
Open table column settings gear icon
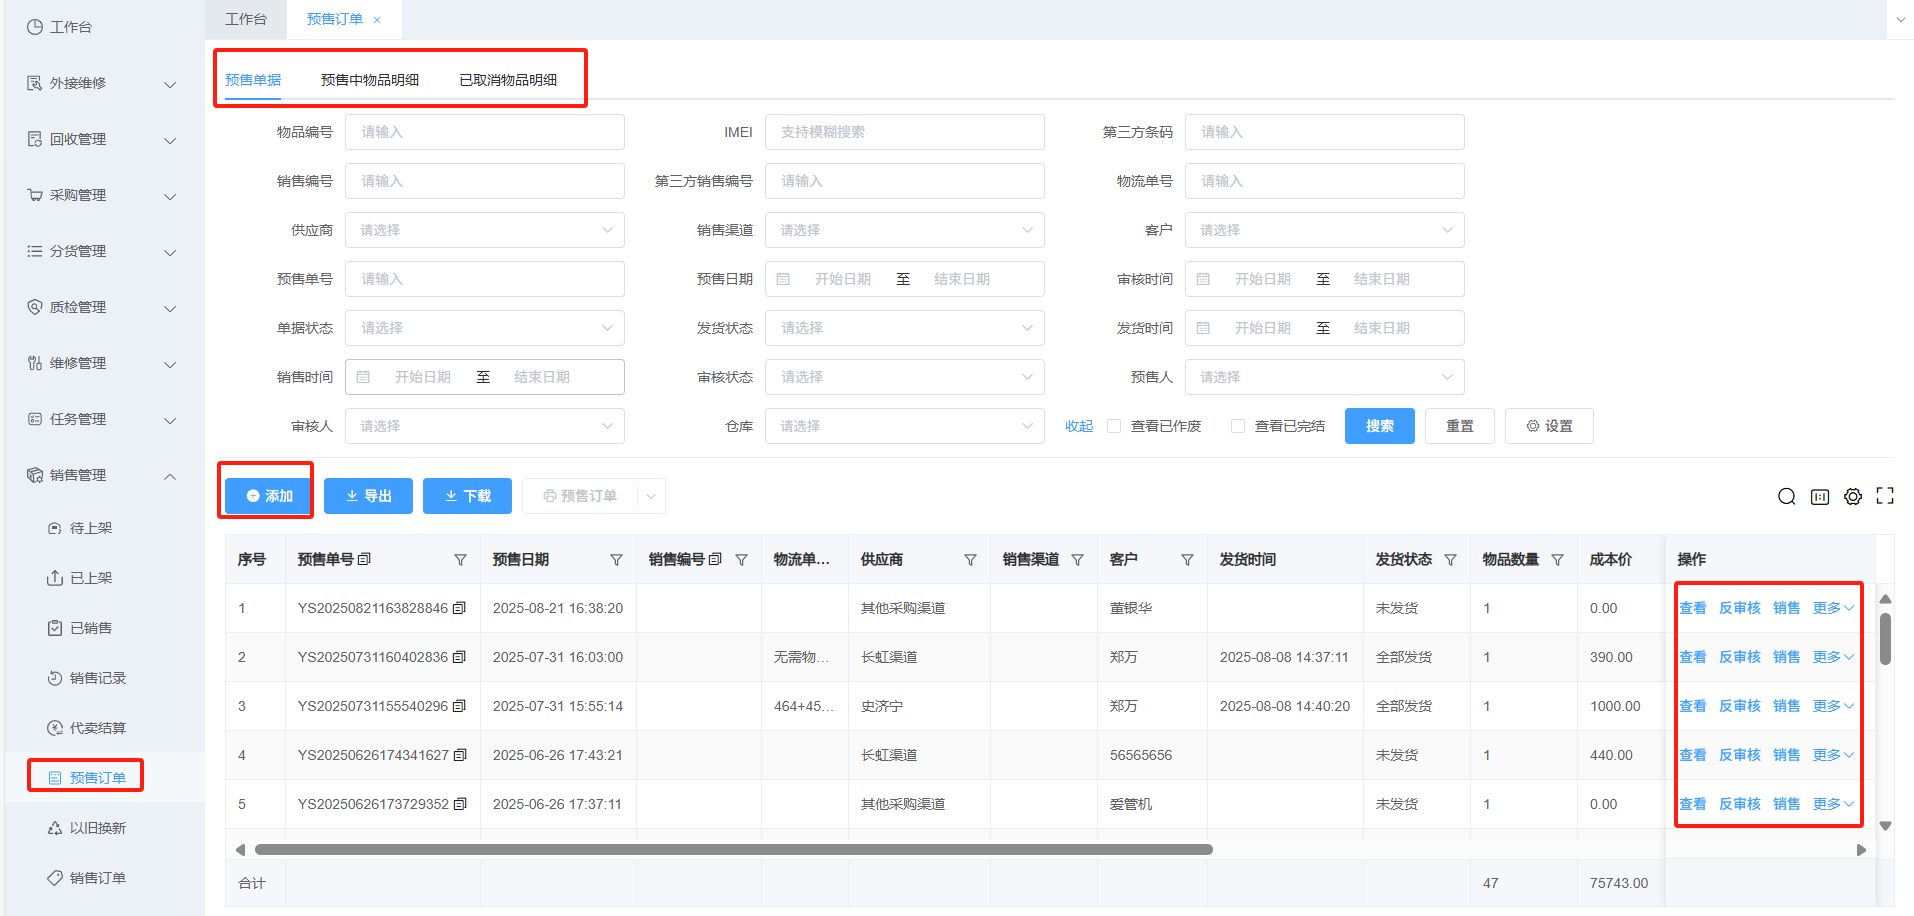coord(1853,497)
